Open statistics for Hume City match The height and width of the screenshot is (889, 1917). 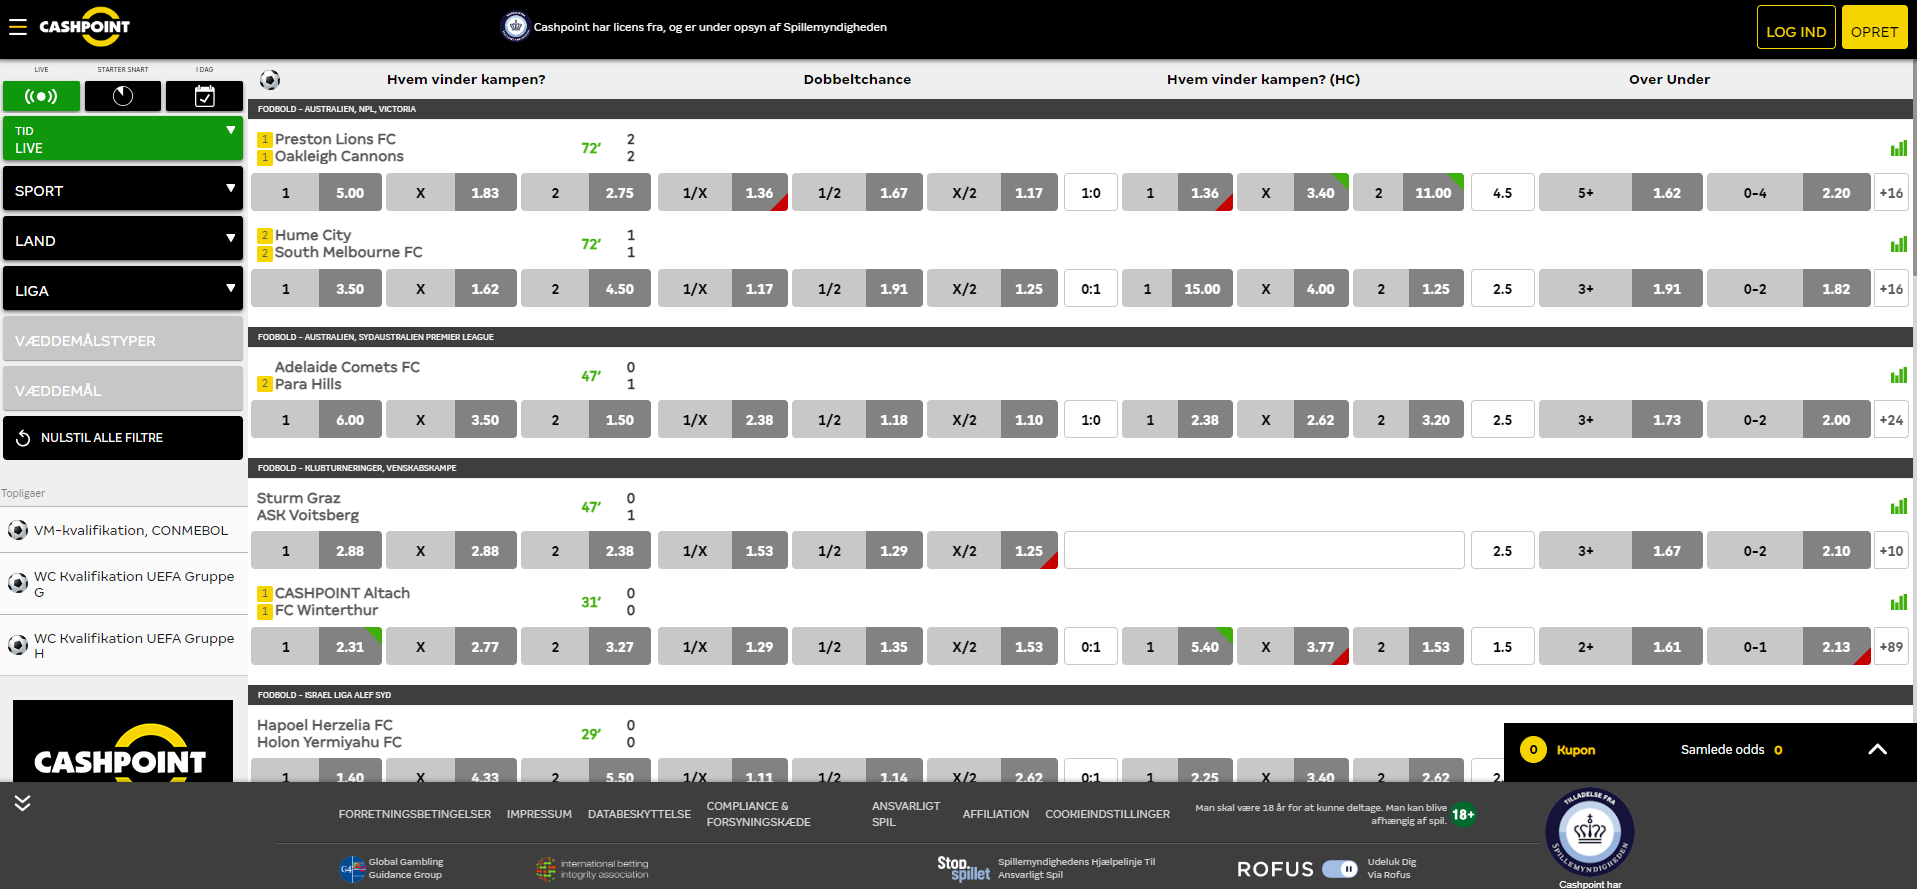coord(1898,244)
